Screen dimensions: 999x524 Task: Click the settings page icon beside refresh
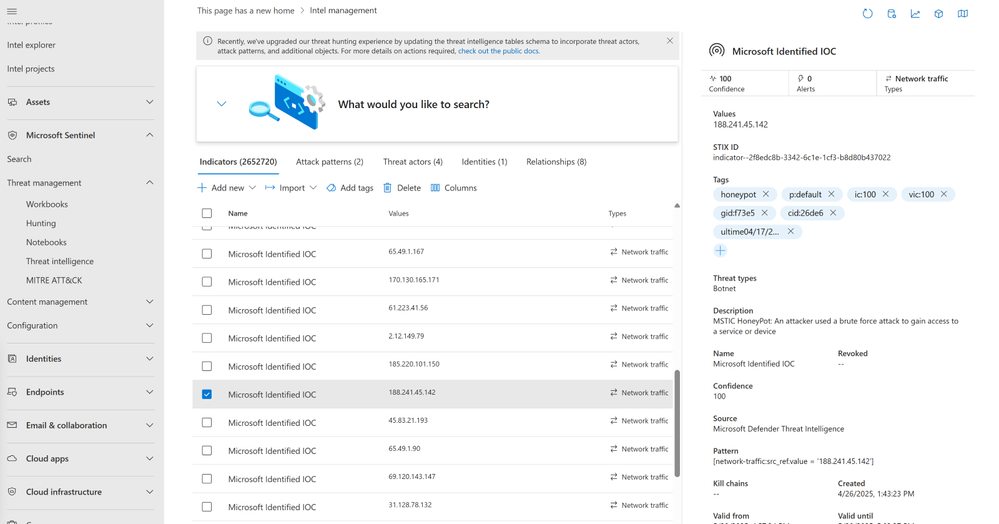pos(891,13)
